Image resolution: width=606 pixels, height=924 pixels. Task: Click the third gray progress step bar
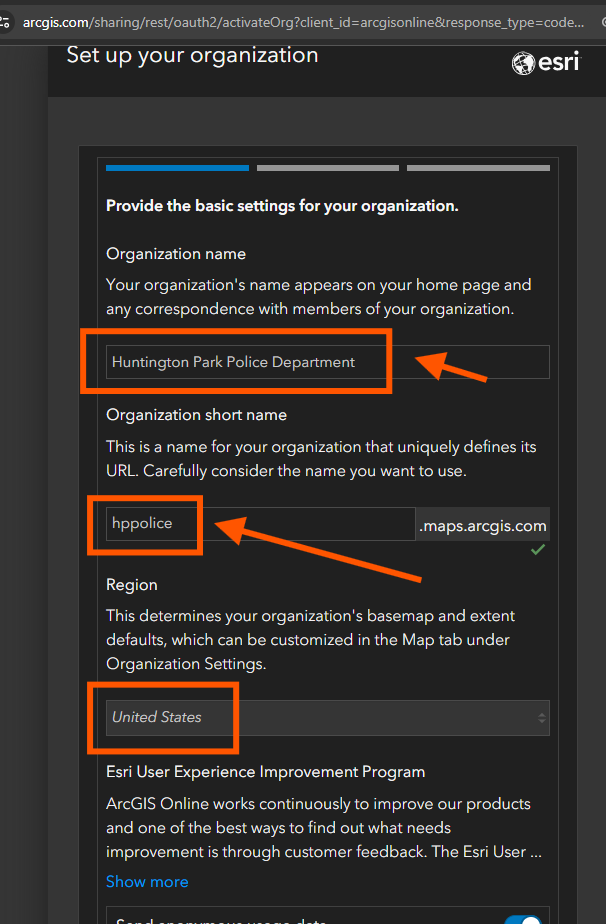478,168
